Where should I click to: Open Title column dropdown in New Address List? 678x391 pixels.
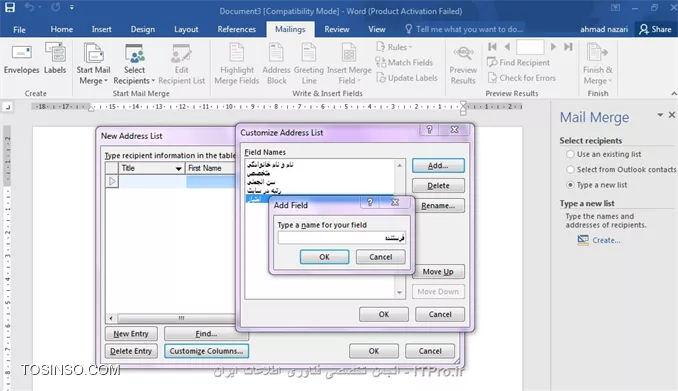click(x=179, y=168)
